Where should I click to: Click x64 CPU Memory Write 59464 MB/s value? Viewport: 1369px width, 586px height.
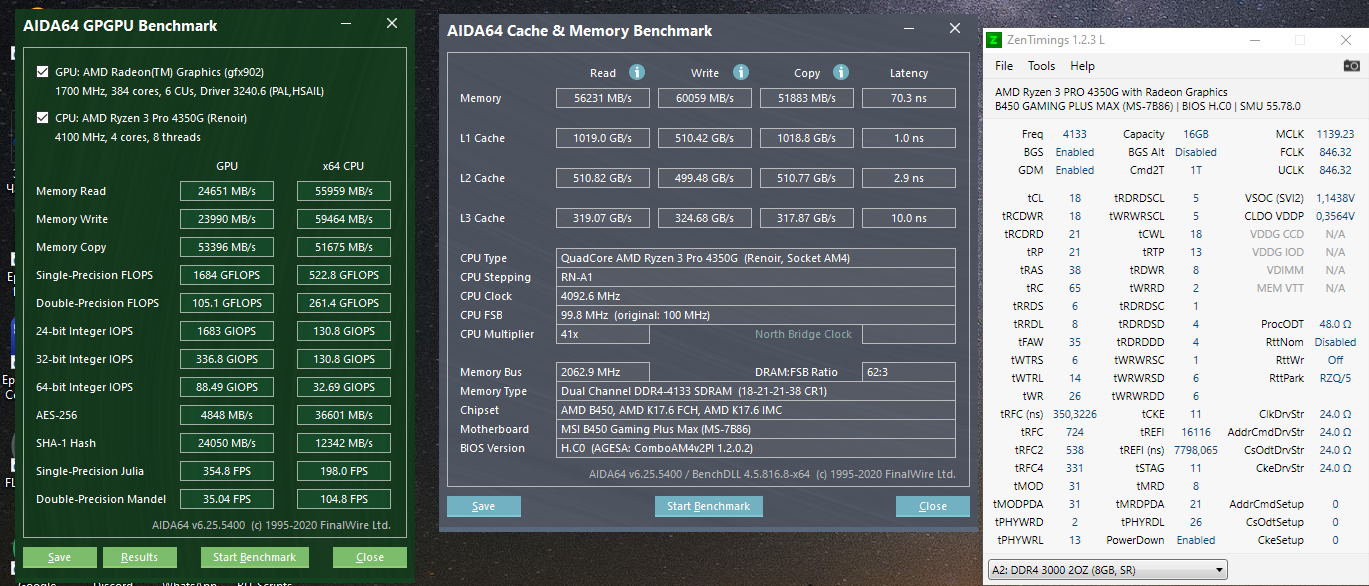point(344,219)
